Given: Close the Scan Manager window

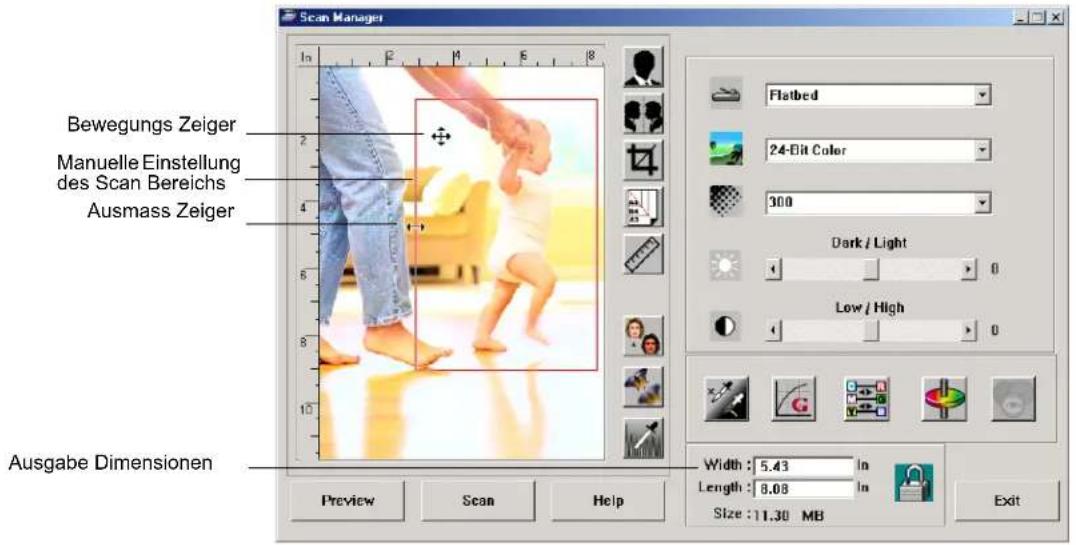Looking at the screenshot, I should [1055, 18].
